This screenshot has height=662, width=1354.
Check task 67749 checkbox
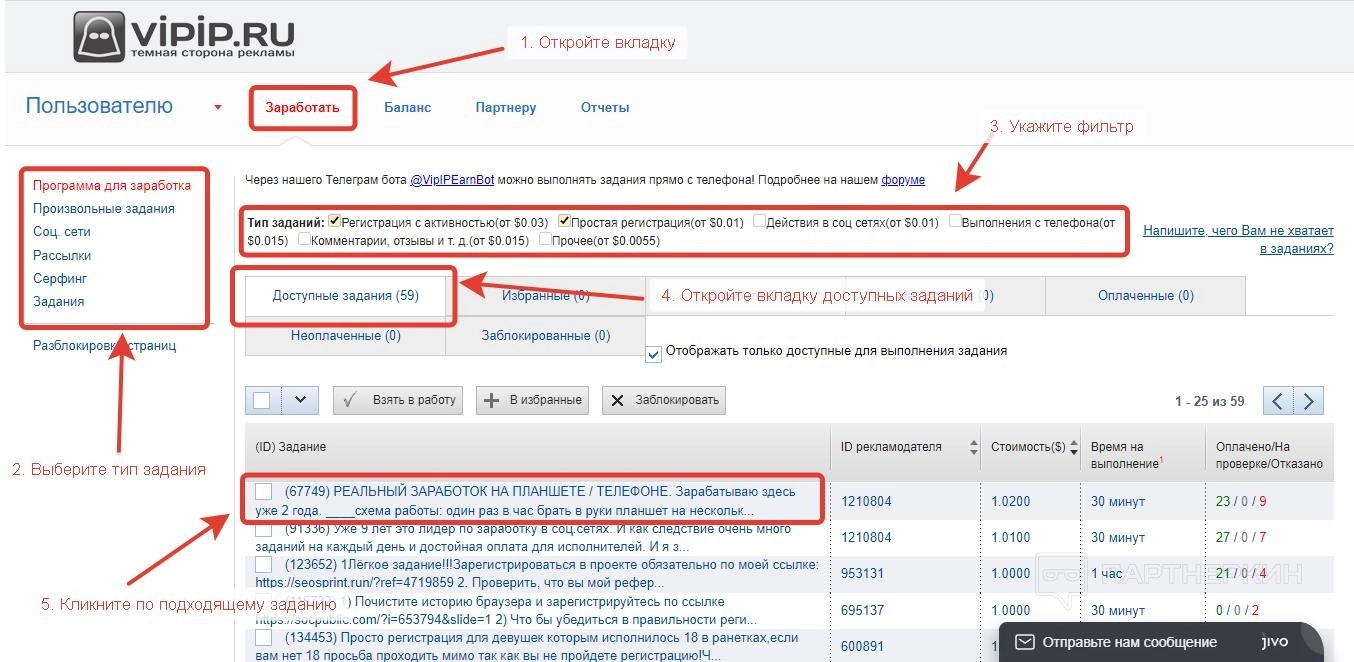[x=264, y=492]
